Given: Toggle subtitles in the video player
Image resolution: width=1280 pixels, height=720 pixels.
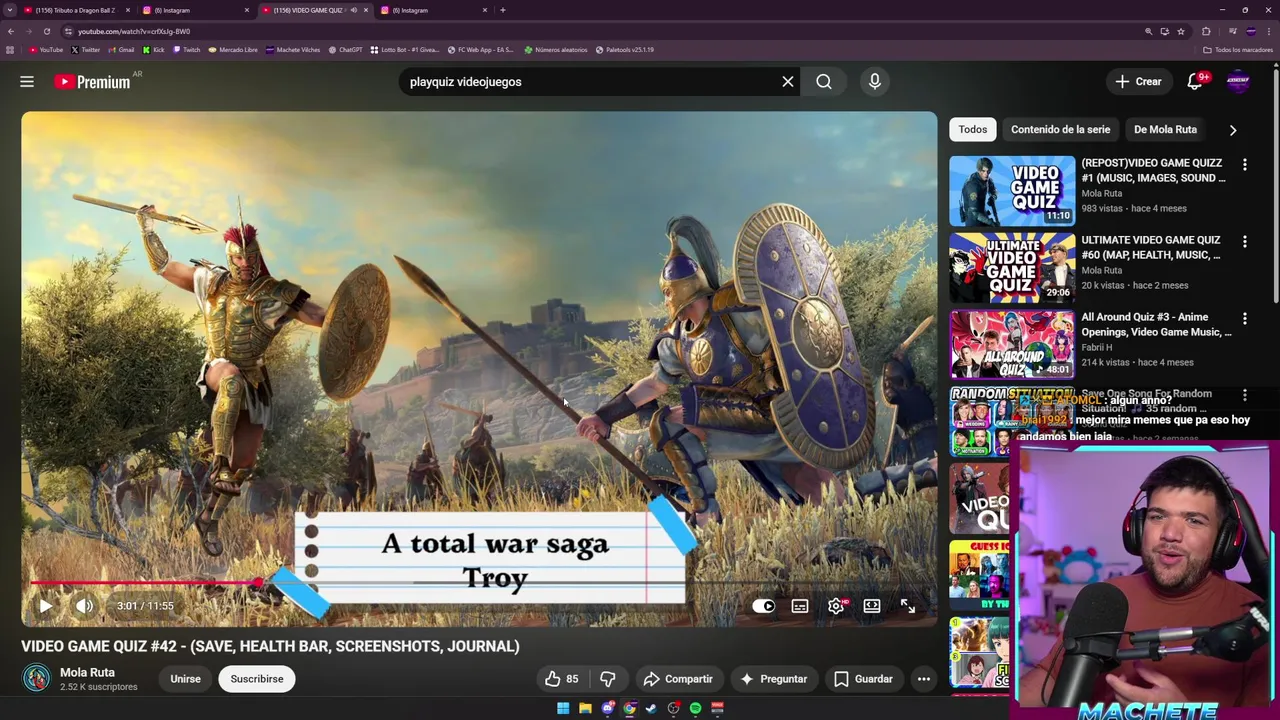Looking at the screenshot, I should (x=800, y=606).
